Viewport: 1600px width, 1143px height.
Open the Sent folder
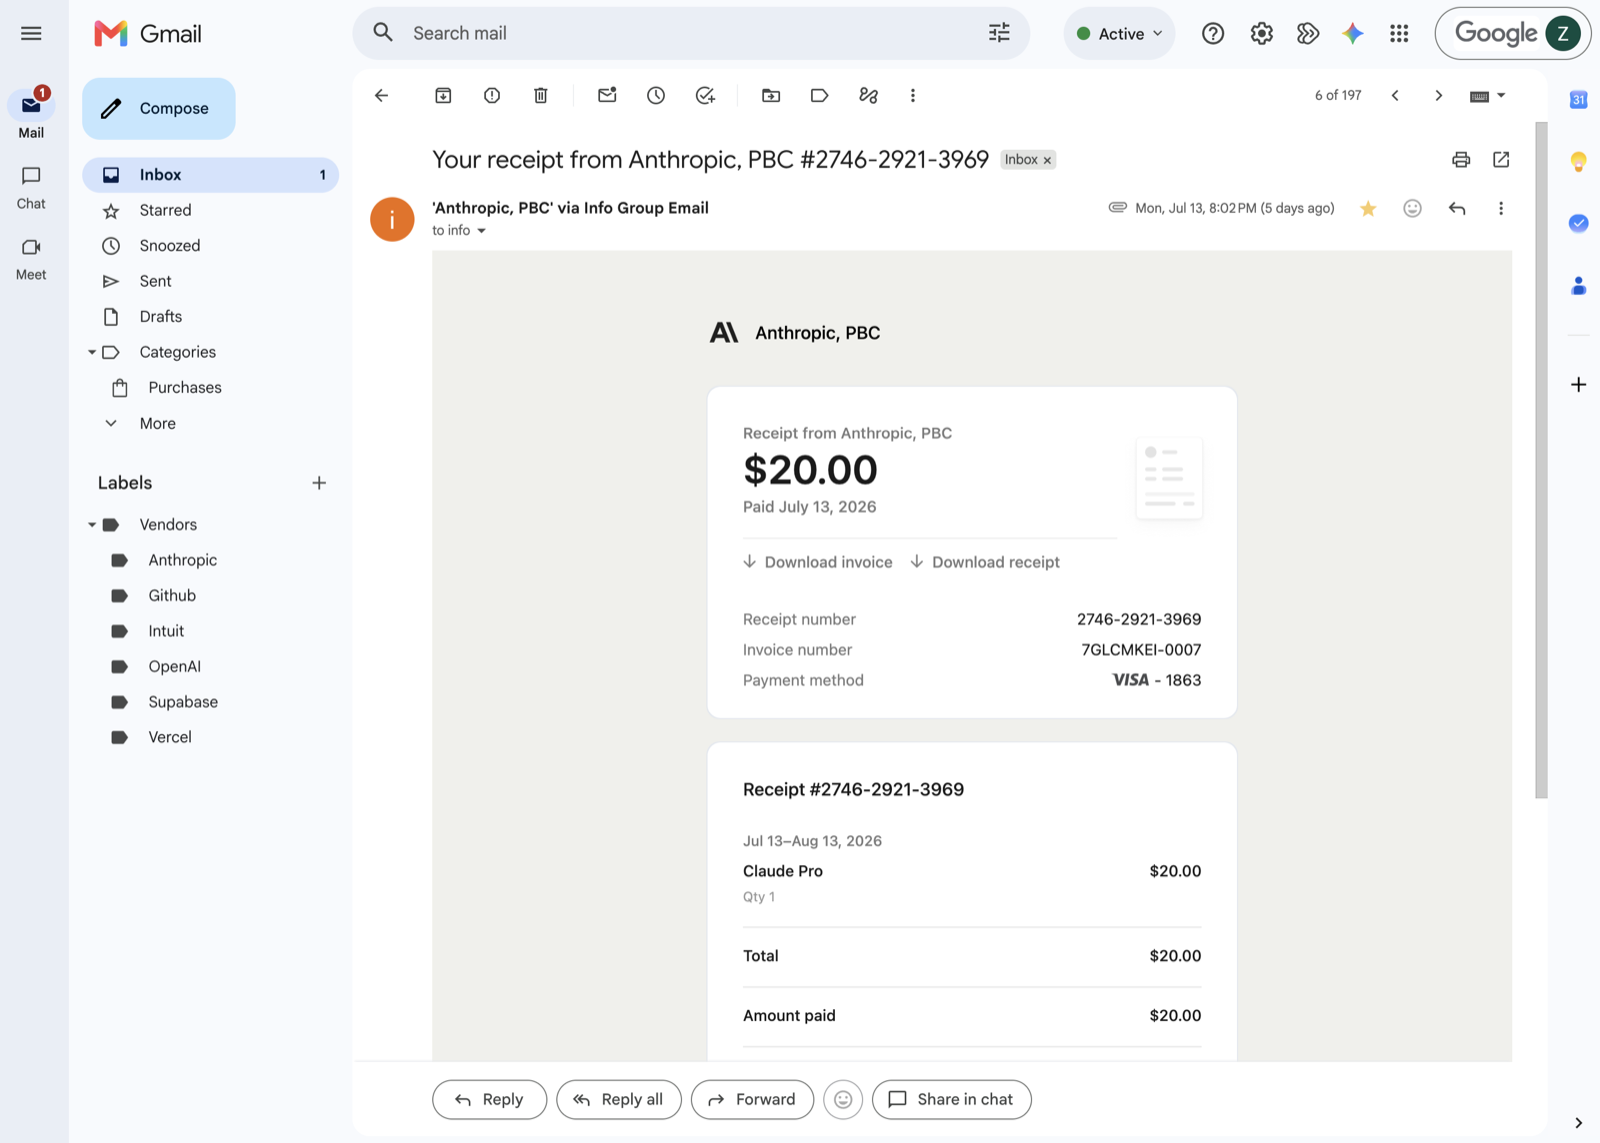click(210, 281)
